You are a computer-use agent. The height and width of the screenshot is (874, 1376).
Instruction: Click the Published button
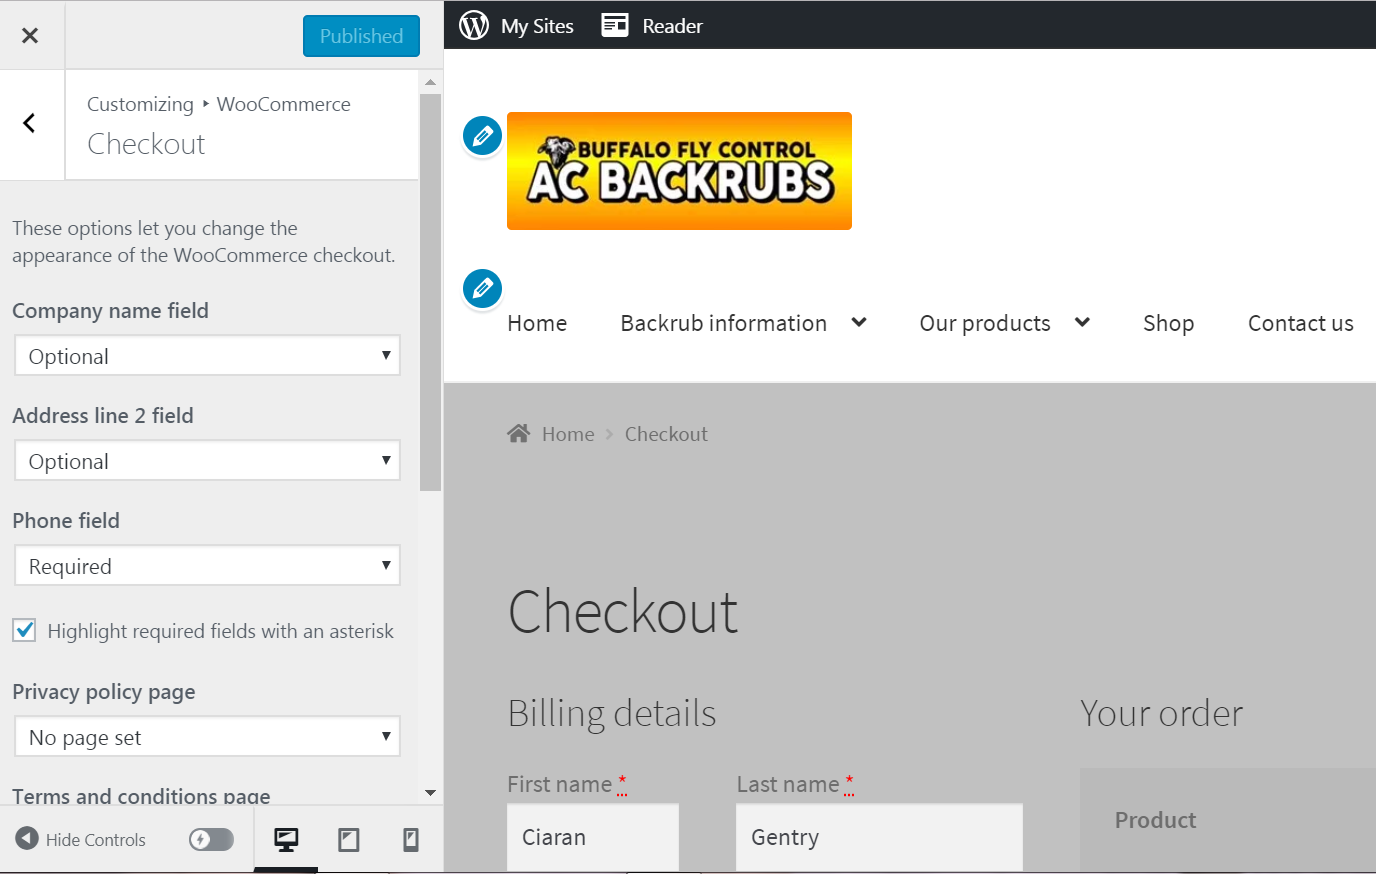pos(361,36)
